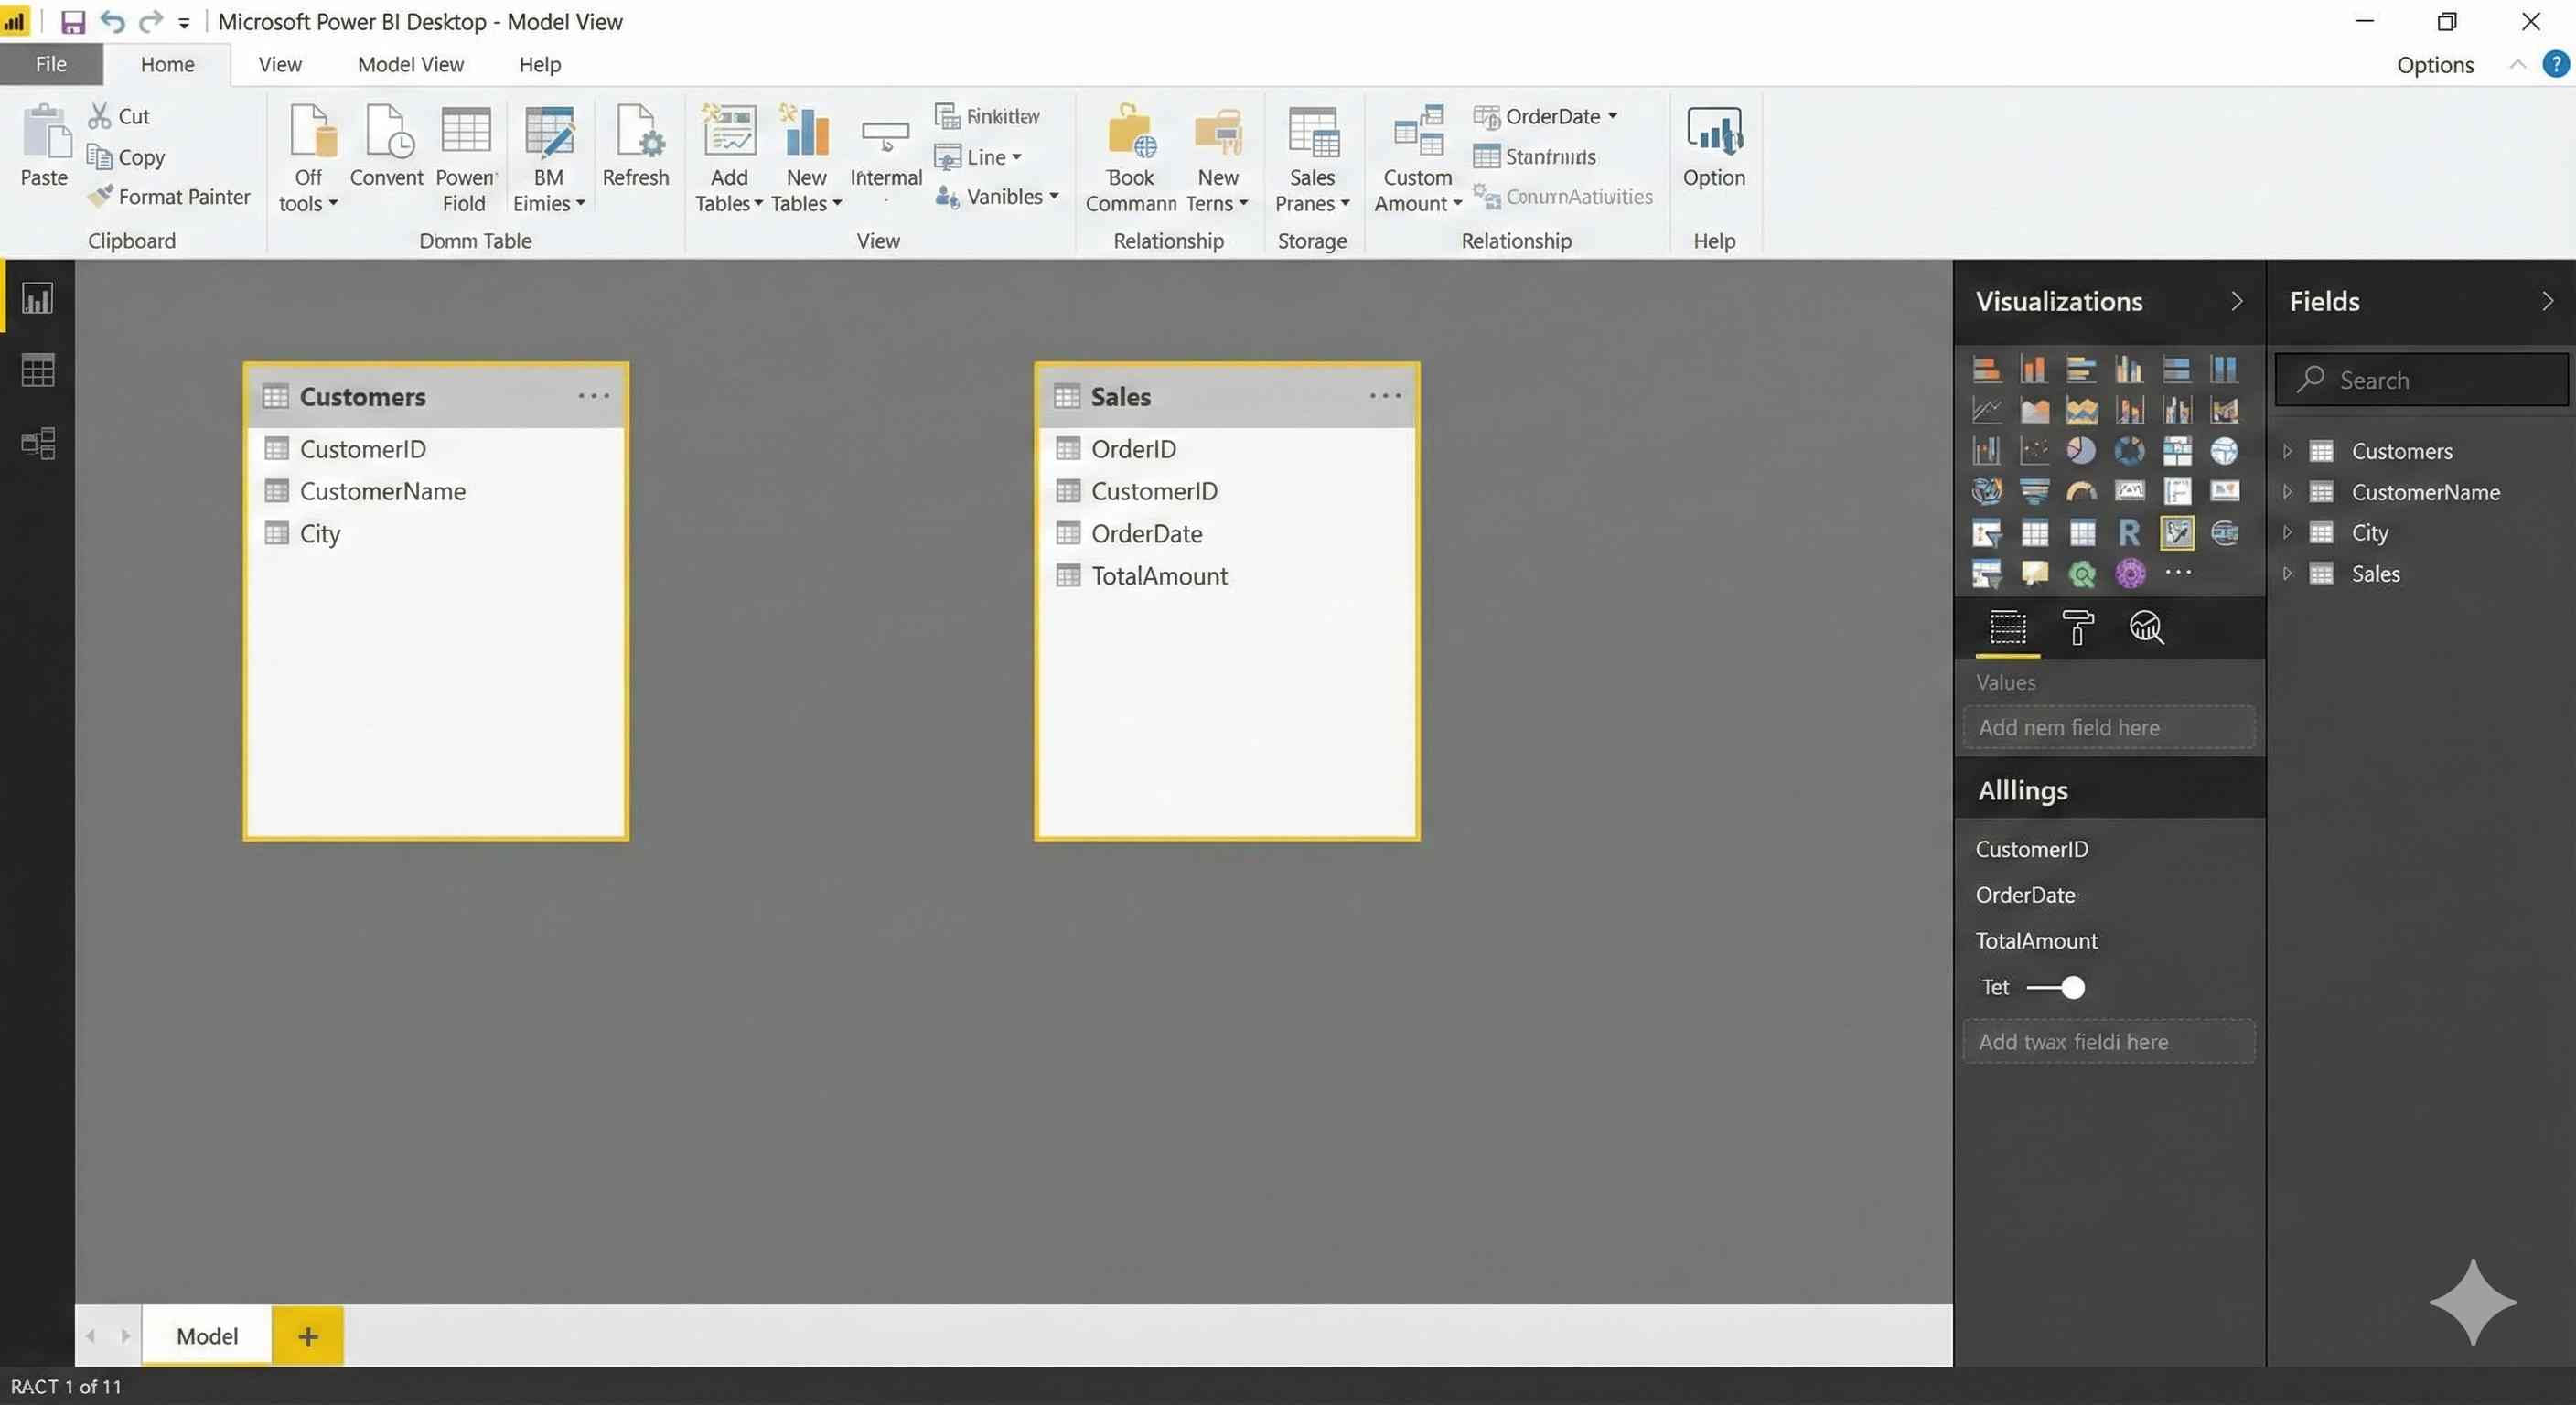This screenshot has width=2576, height=1405.
Task: Click the Fields search box
Action: [x=2420, y=380]
